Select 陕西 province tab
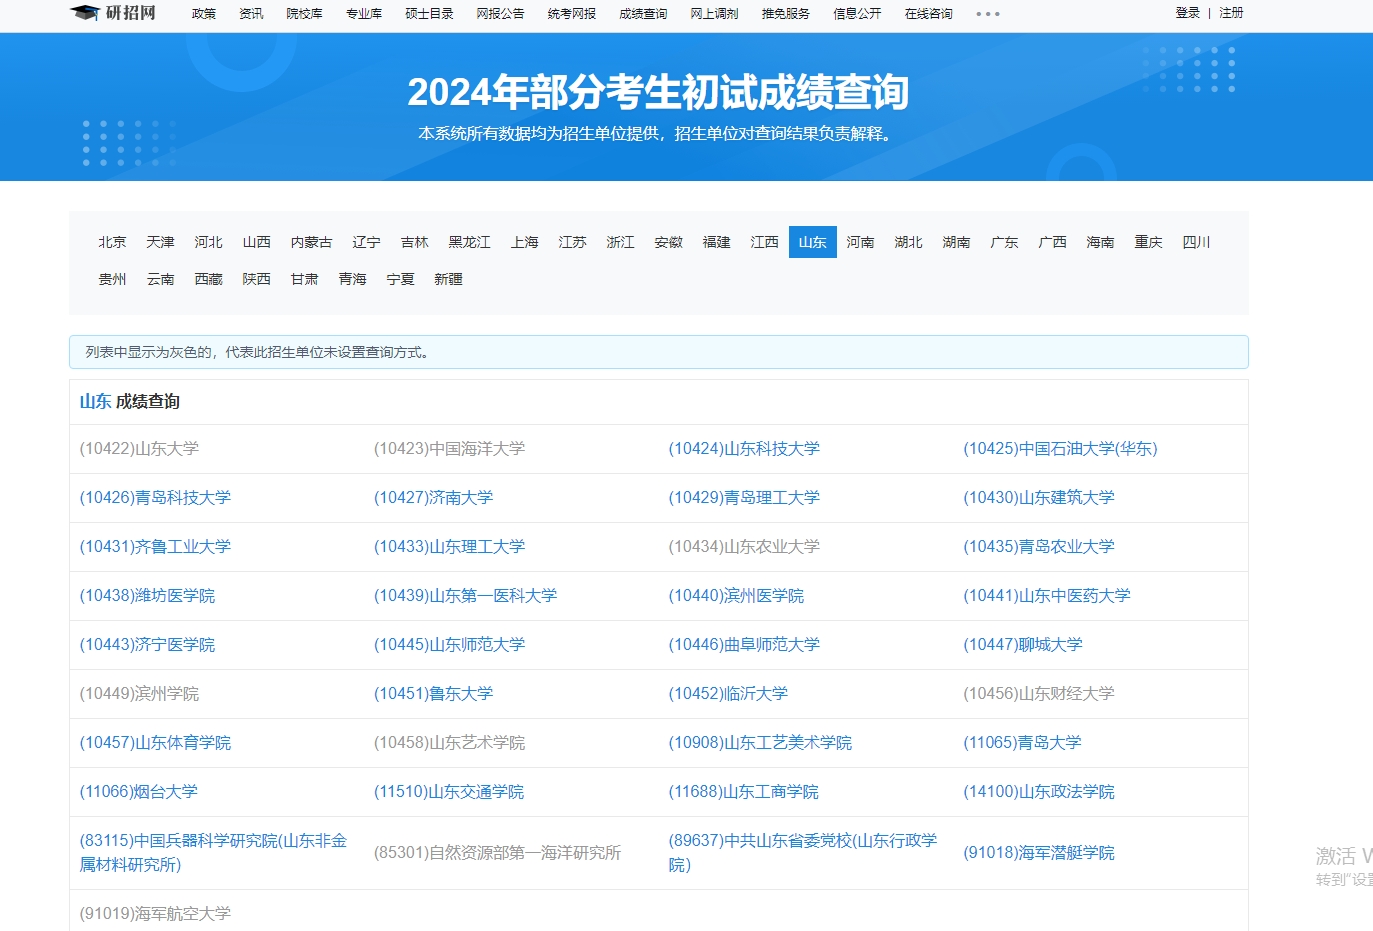The width and height of the screenshot is (1373, 931). pyautogui.click(x=256, y=279)
